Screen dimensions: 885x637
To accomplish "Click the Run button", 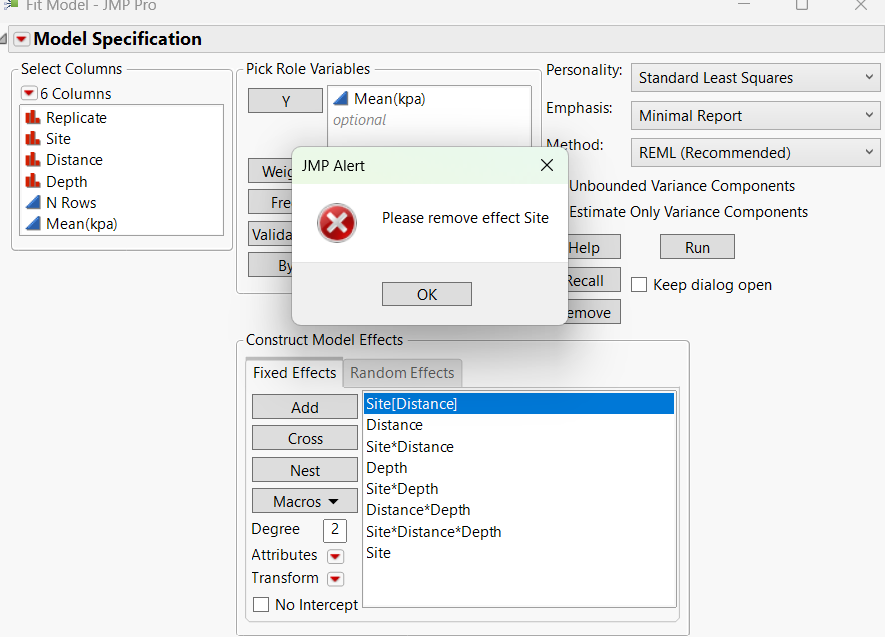I will coord(697,247).
